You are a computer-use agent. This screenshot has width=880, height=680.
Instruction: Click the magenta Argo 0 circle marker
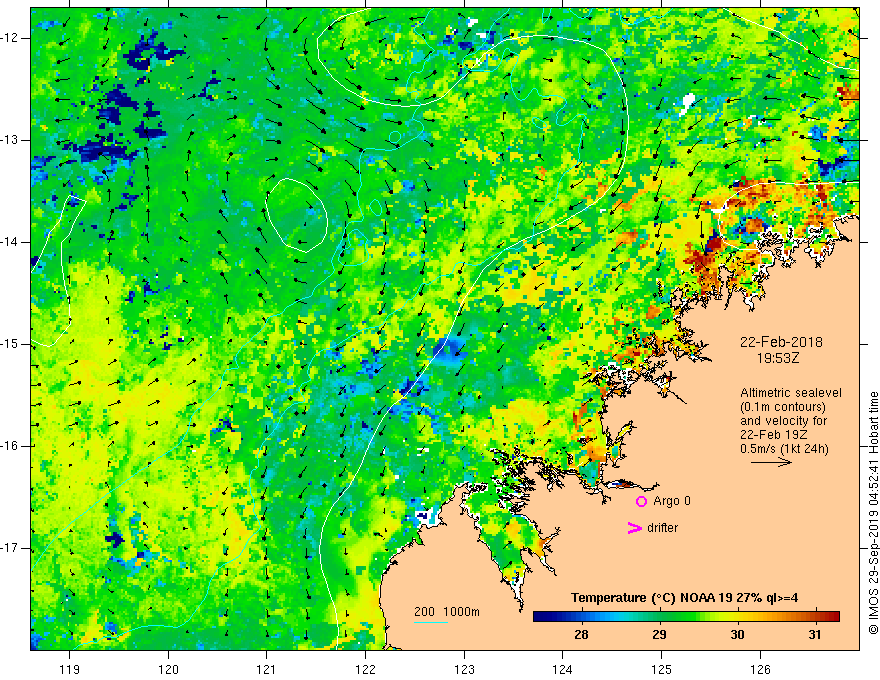click(x=641, y=501)
